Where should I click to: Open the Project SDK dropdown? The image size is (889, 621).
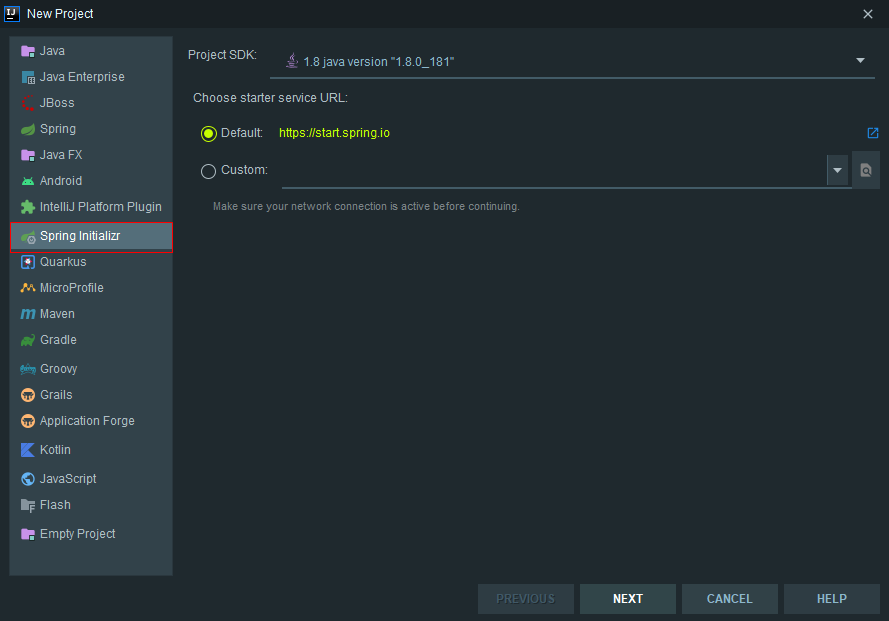pyautogui.click(x=573, y=62)
